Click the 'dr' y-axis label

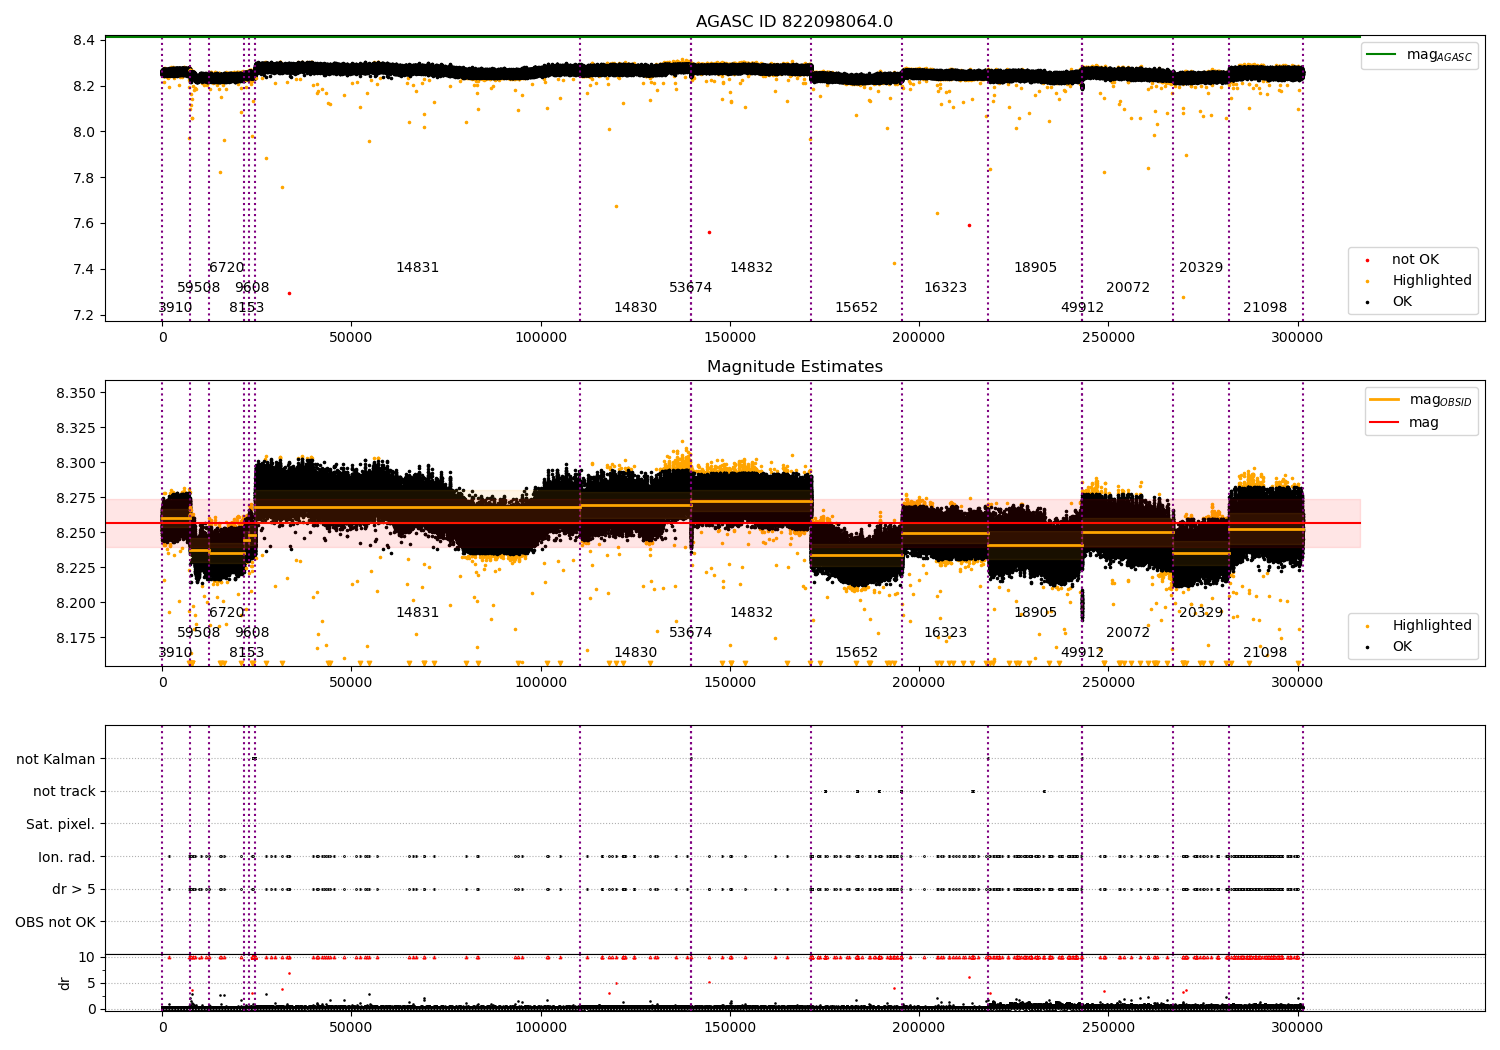coord(65,983)
